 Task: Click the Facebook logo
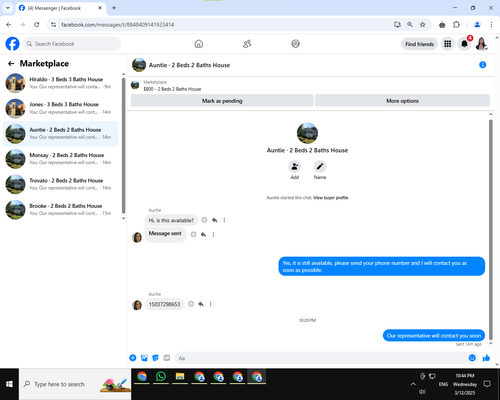[x=13, y=44]
